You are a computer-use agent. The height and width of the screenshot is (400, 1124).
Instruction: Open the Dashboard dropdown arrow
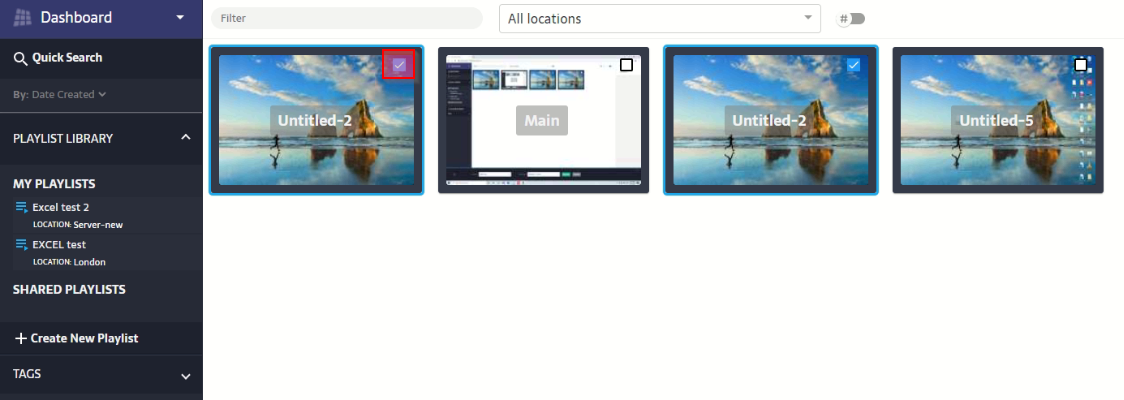click(x=180, y=18)
